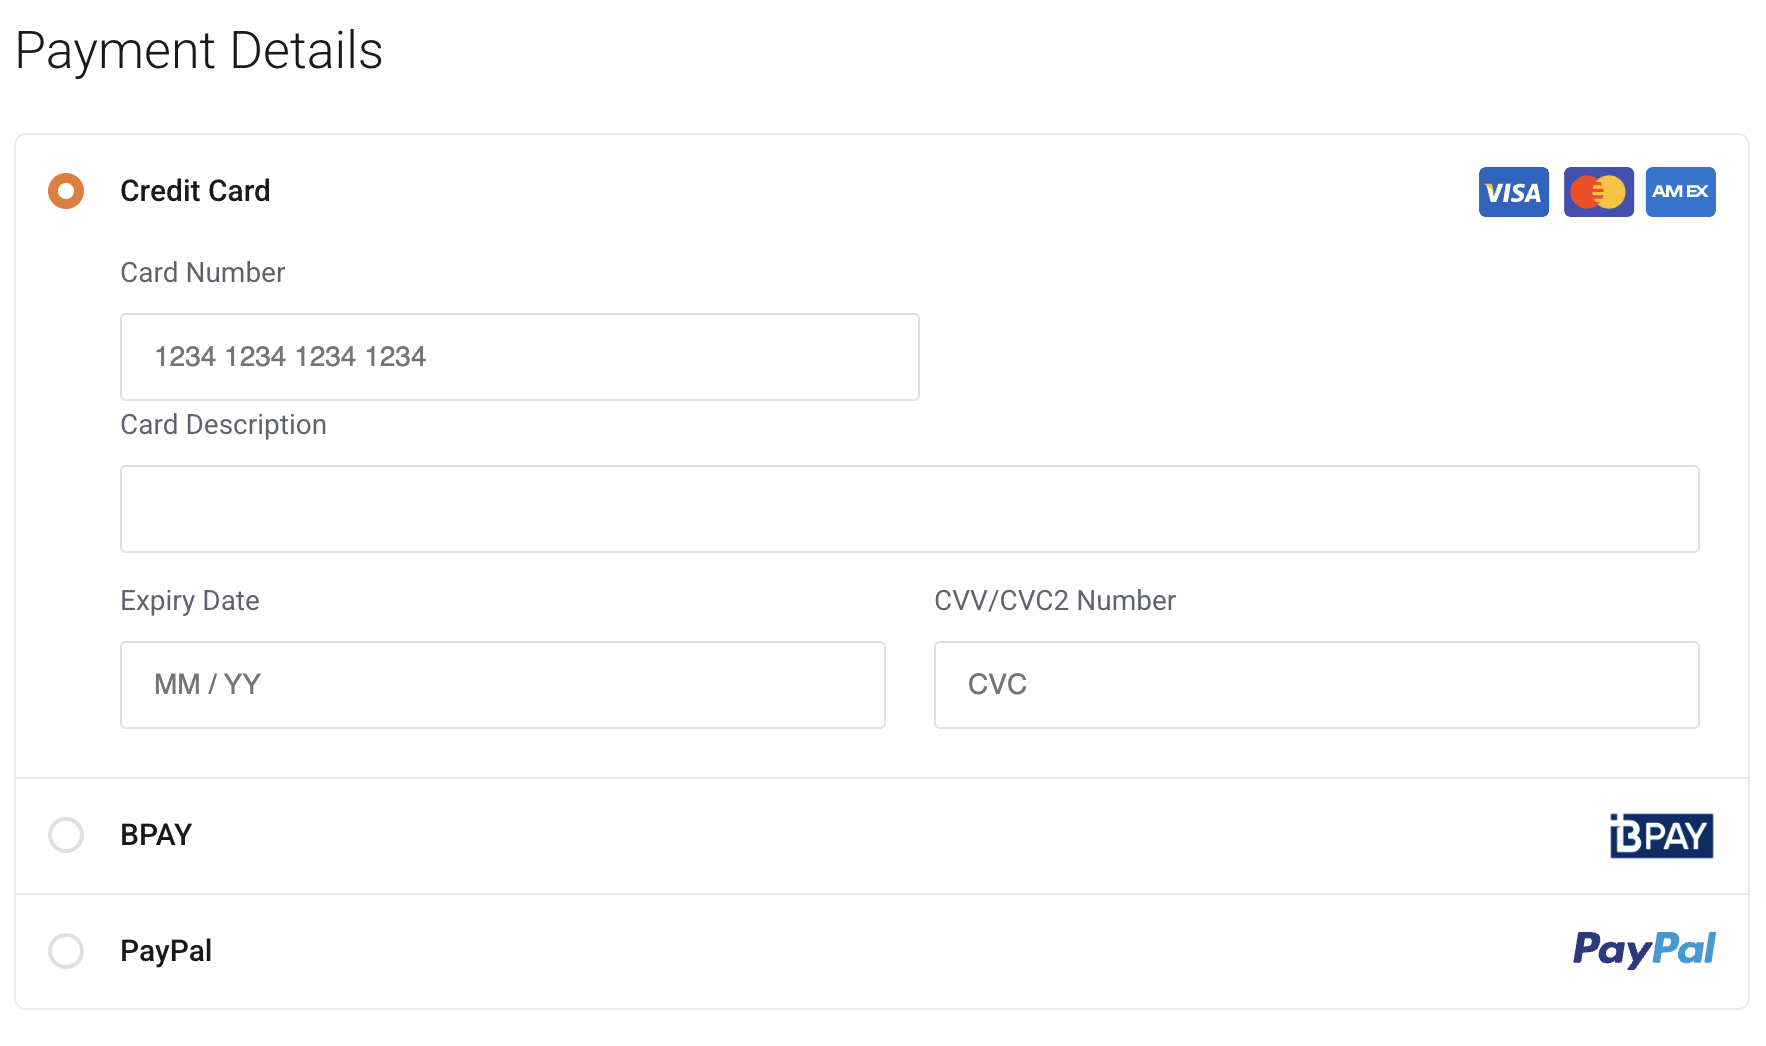
Task: Click the Card Number field label
Action: tap(202, 273)
